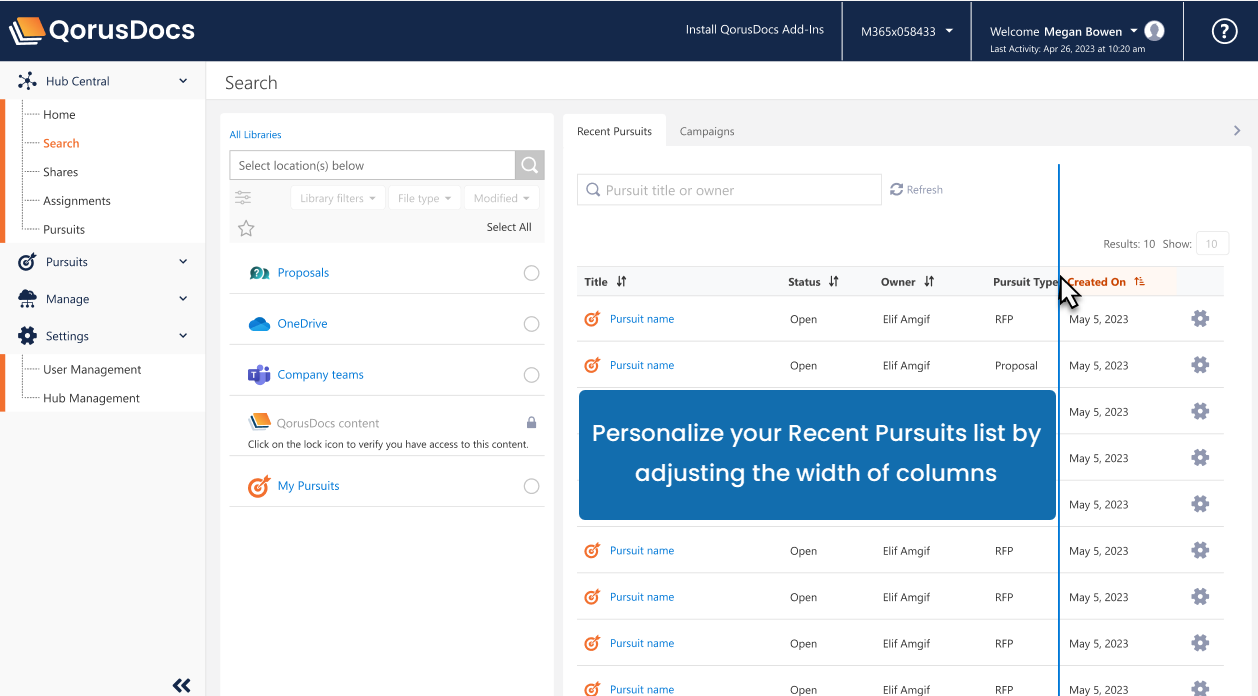Click the Settings gear icon in sidebar

pos(27,336)
